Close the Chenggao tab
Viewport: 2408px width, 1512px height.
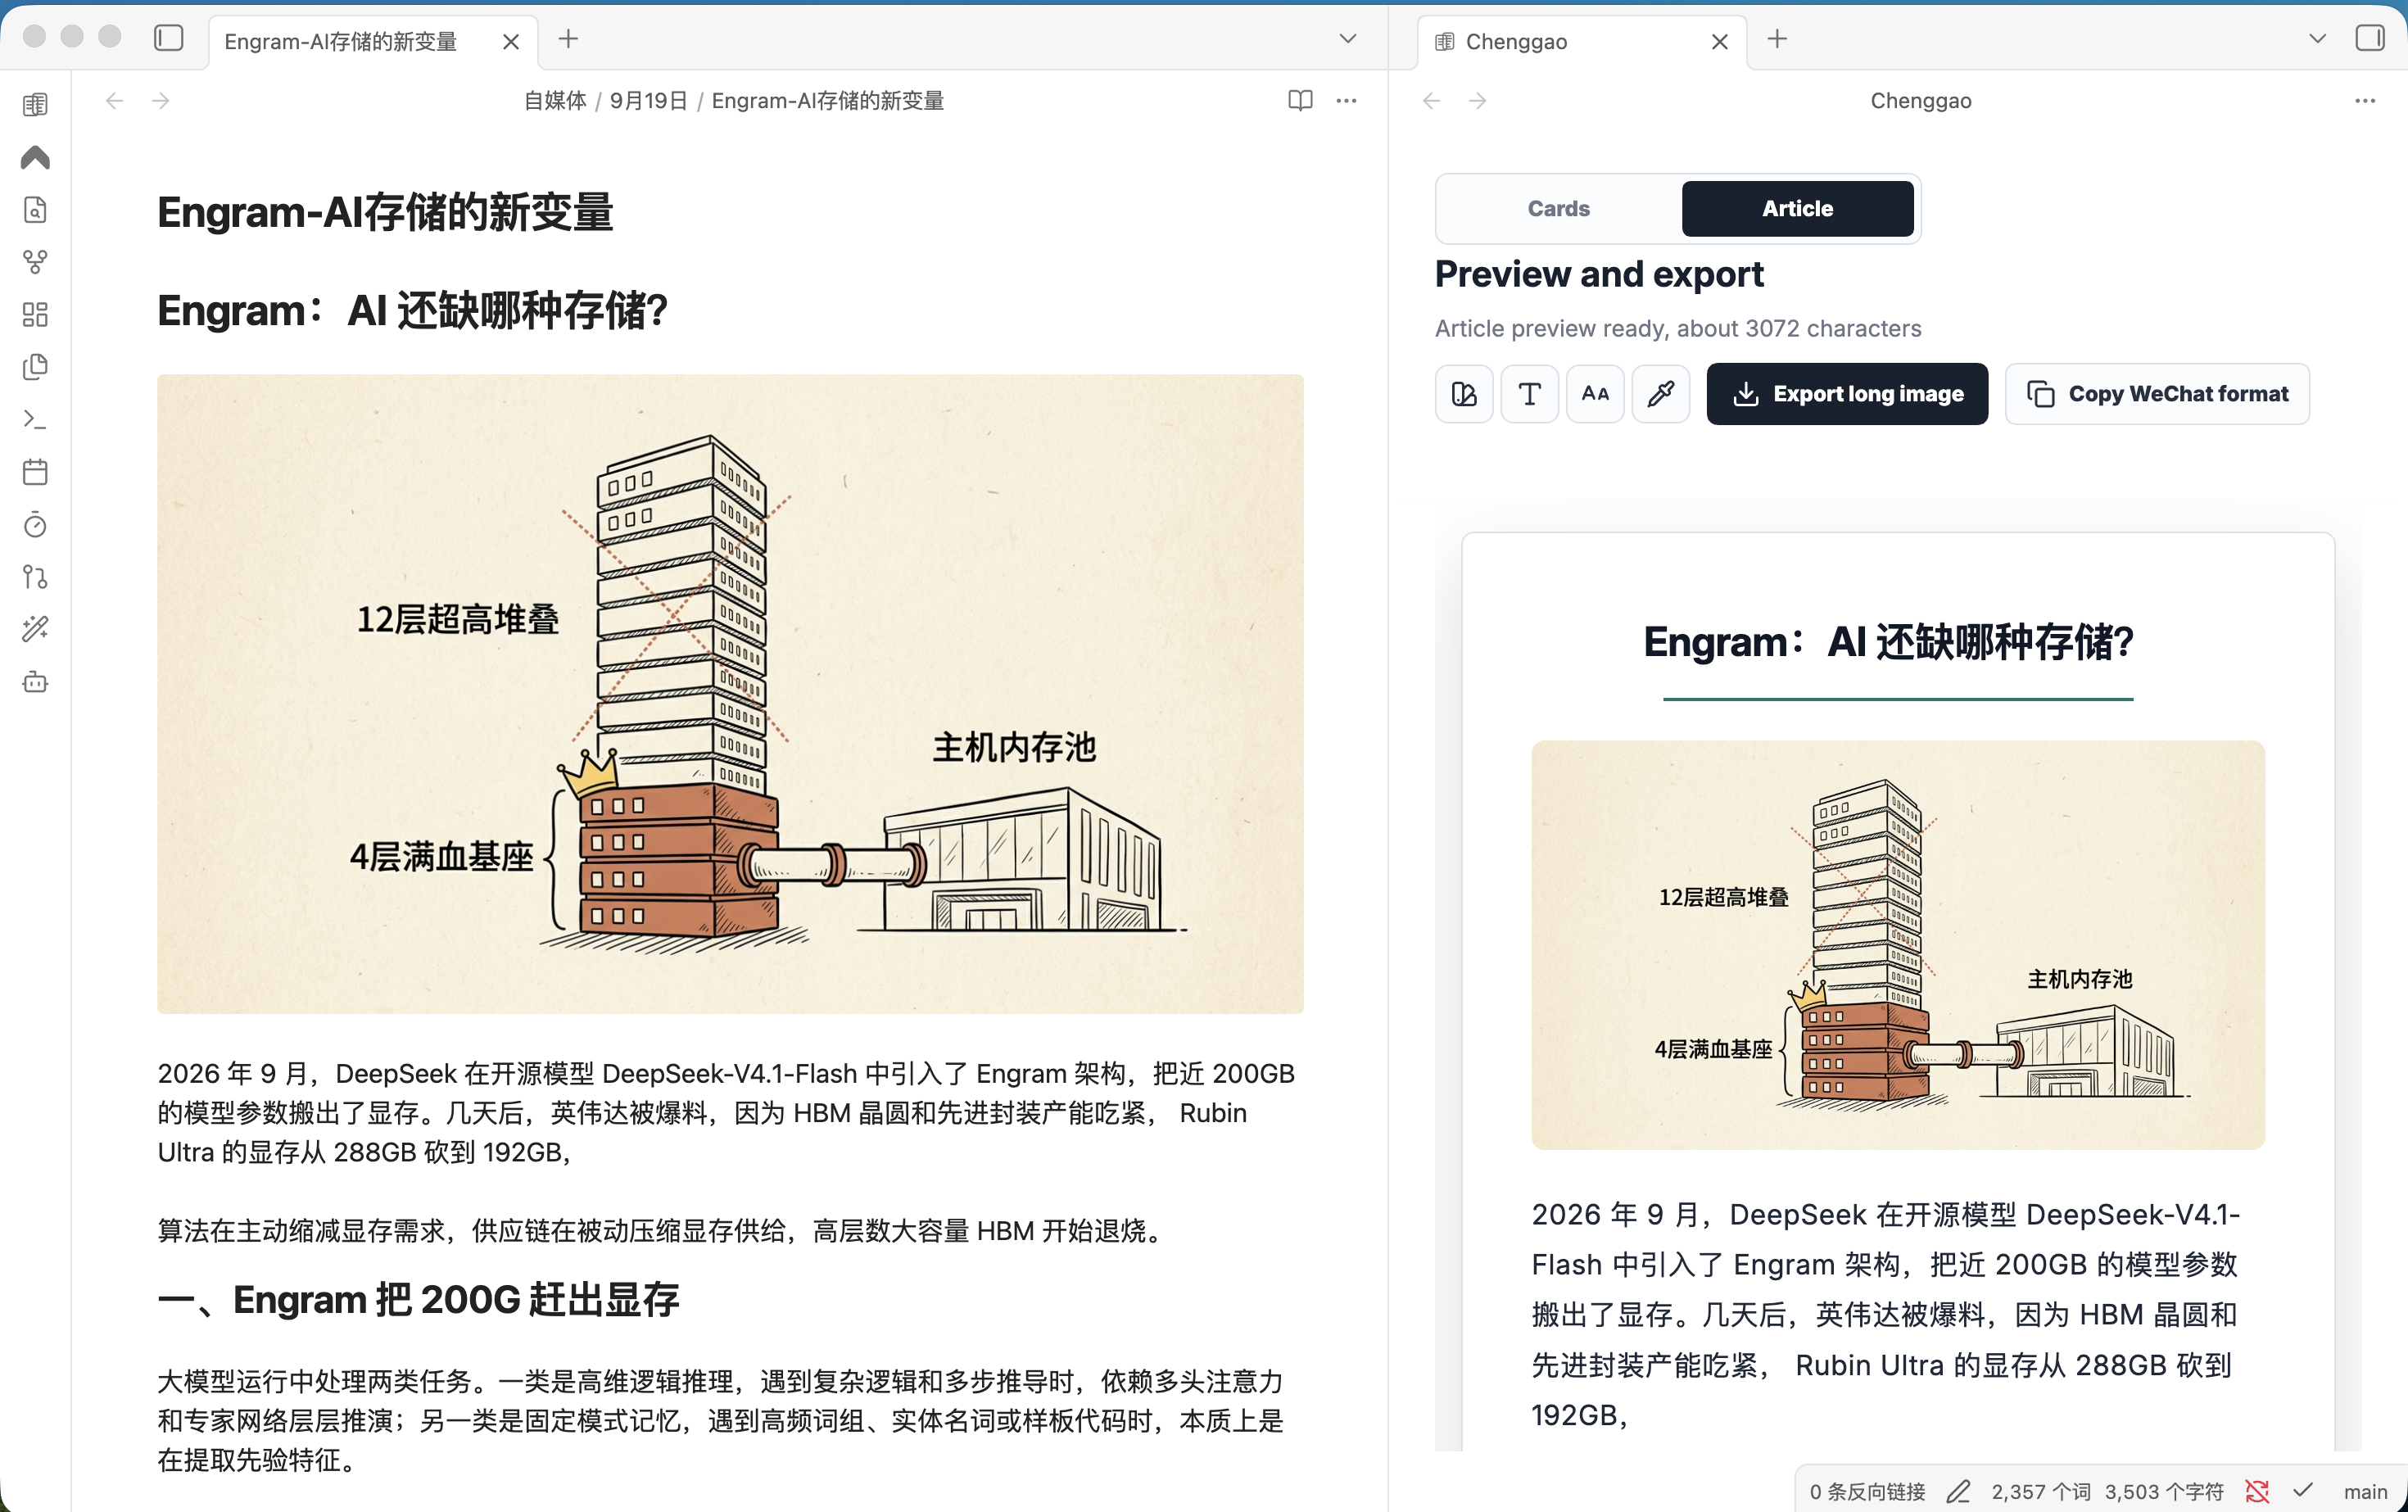1719,41
